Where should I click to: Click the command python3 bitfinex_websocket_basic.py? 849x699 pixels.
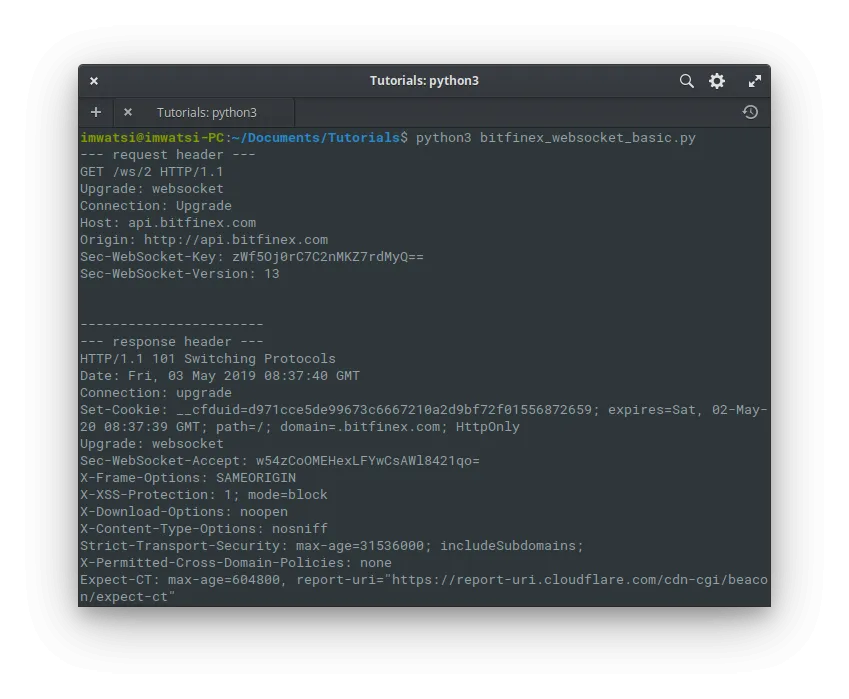[556, 138]
